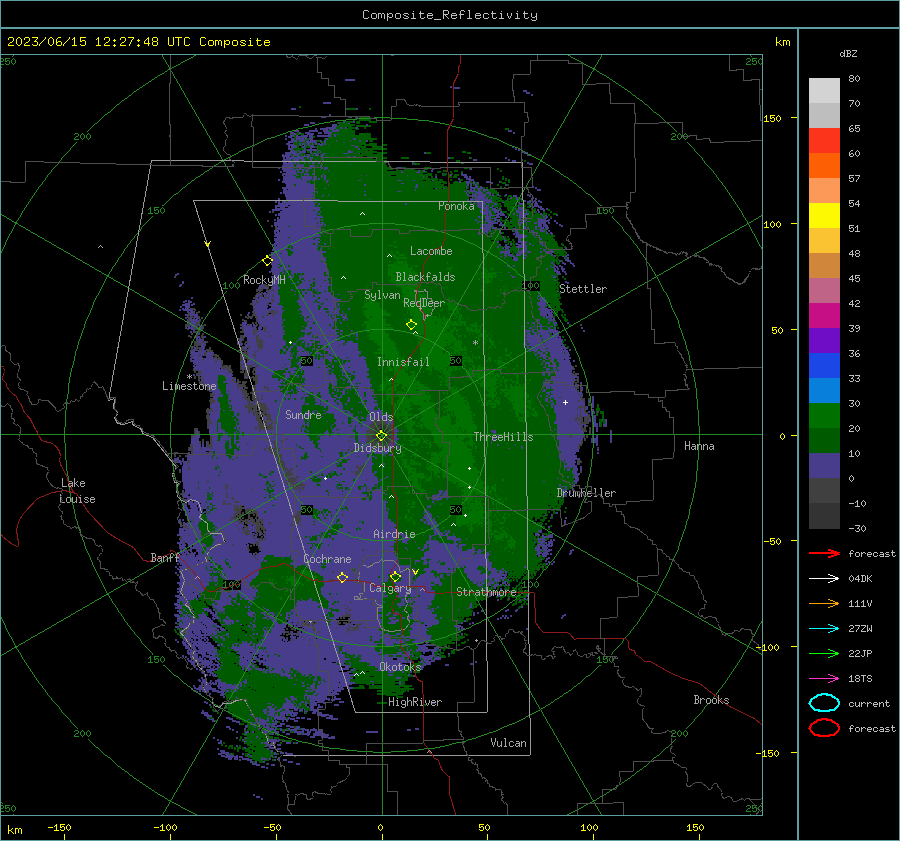Click the yellow diamond marker beside RockyMH
Screen dimensions: 900x841
[x=267, y=261]
